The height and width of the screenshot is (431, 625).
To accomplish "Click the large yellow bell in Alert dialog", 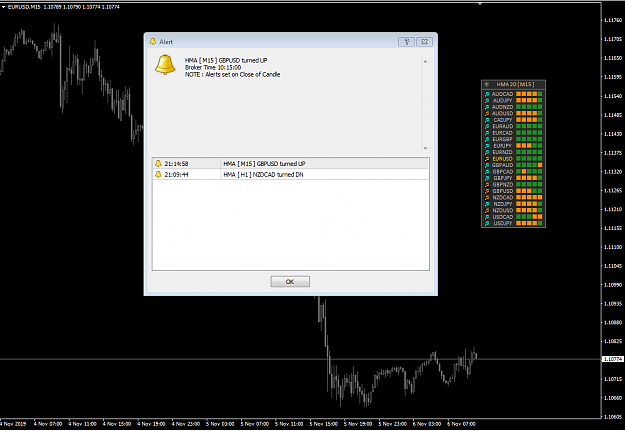I will coord(165,65).
